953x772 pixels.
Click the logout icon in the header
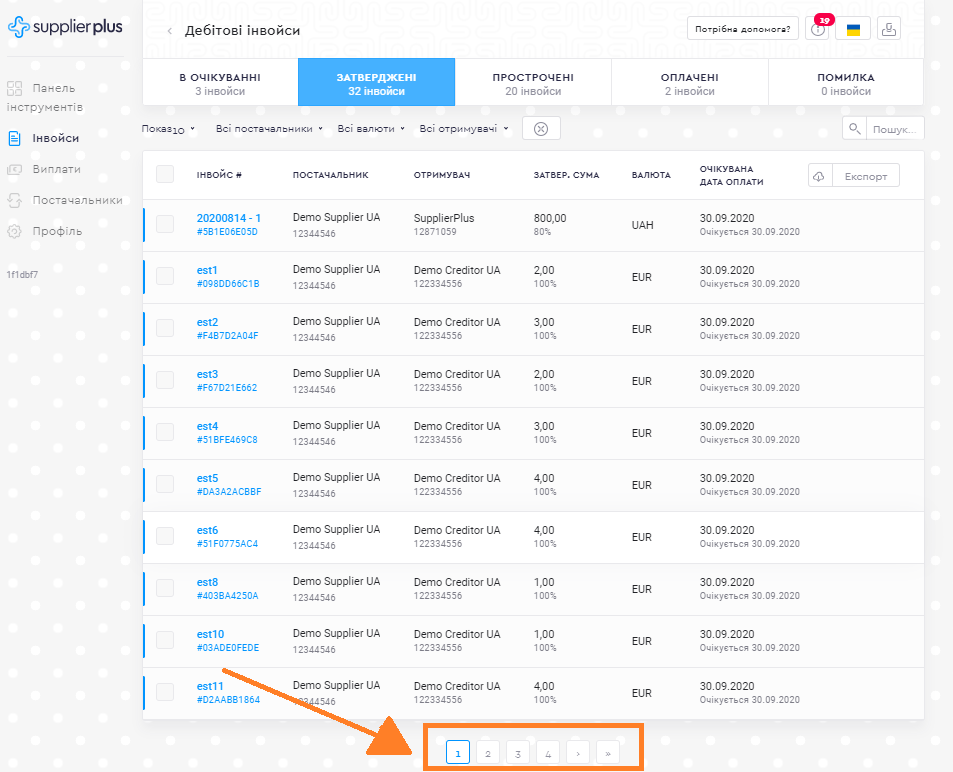tap(888, 29)
